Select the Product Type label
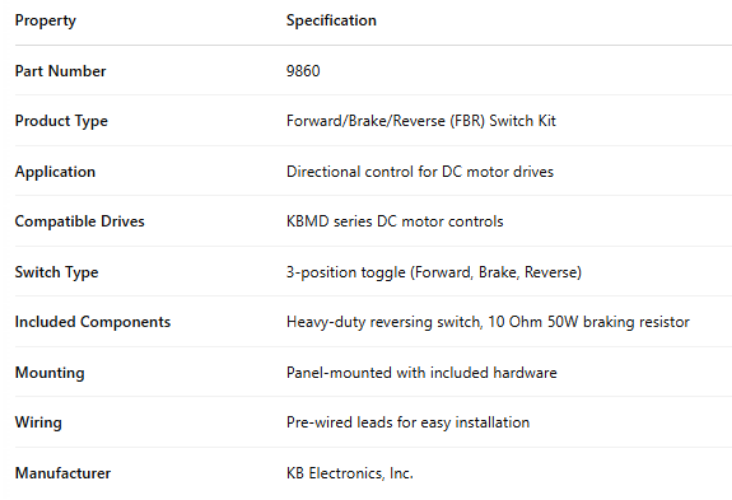The image size is (732, 500). coord(61,121)
